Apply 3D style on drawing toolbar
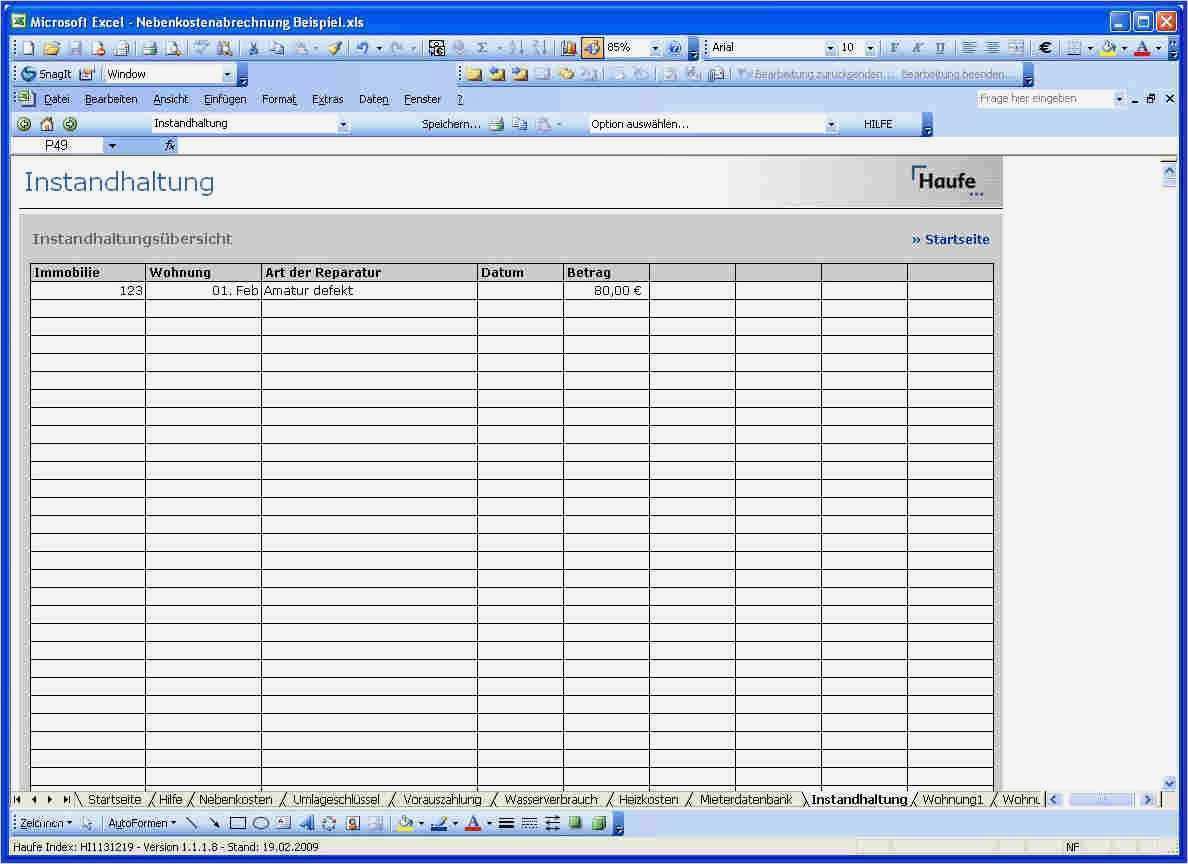The height and width of the screenshot is (864, 1188). click(599, 823)
